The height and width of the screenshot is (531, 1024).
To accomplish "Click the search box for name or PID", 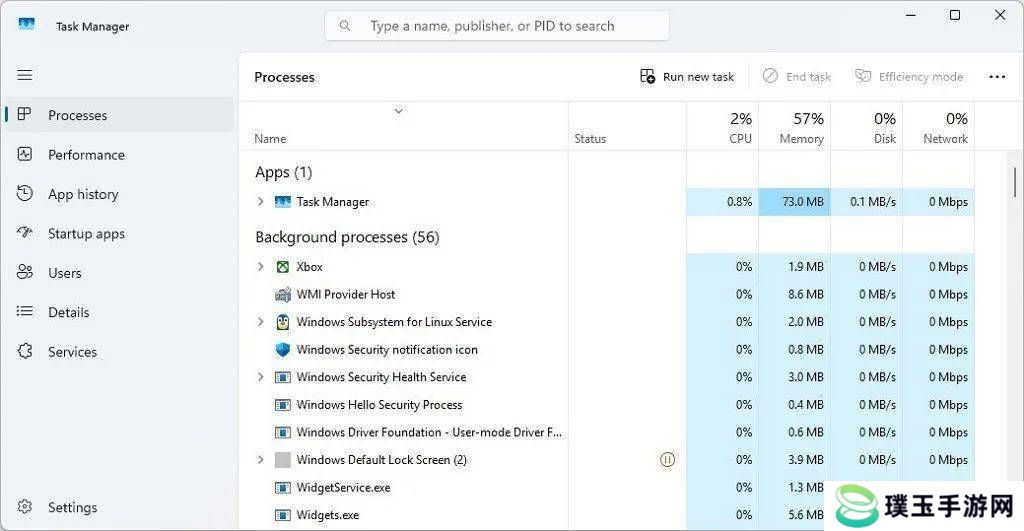I will [497, 26].
